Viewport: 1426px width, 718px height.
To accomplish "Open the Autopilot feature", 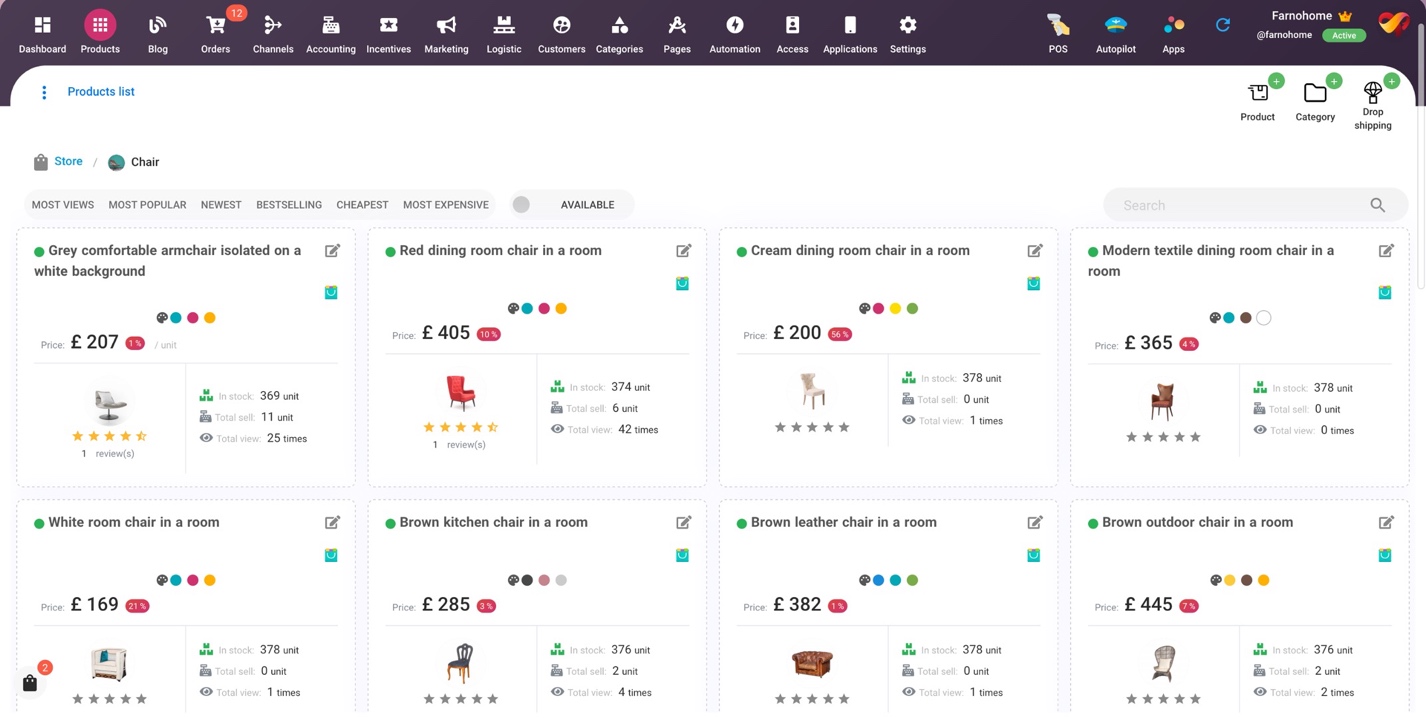I will coord(1116,33).
